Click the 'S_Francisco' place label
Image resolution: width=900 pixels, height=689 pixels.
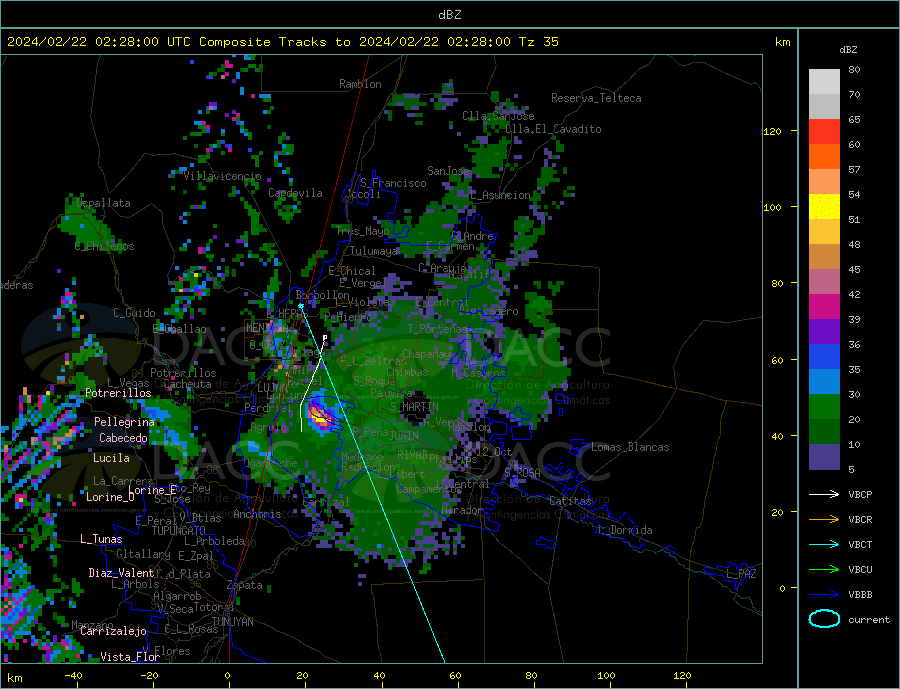[393, 183]
